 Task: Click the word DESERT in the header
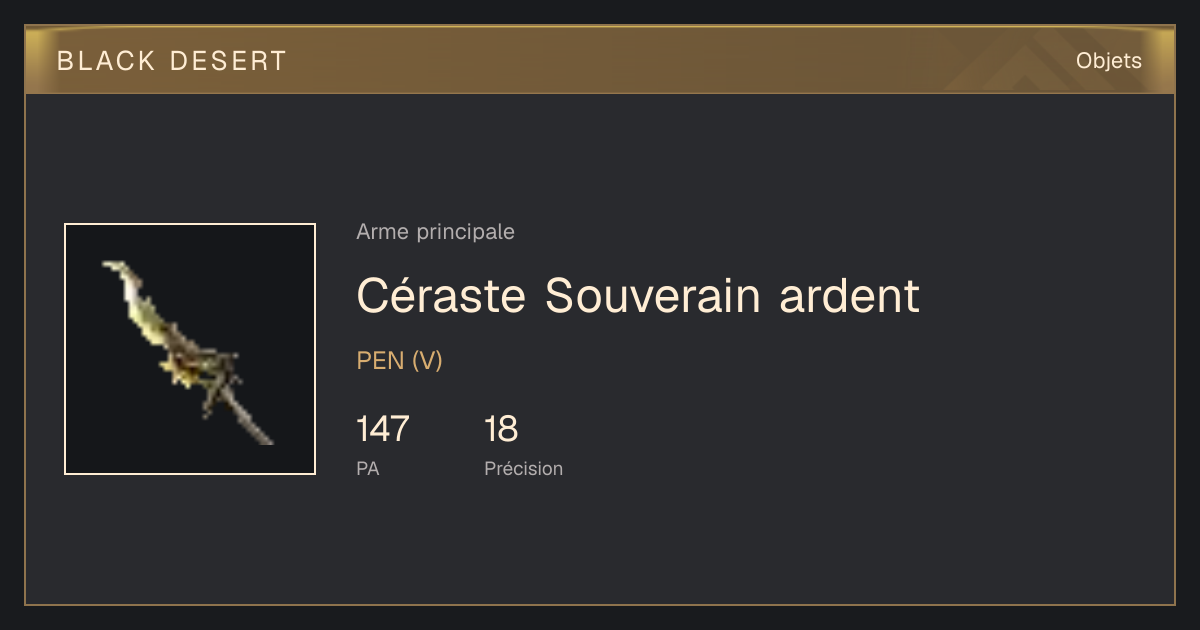click(x=229, y=61)
